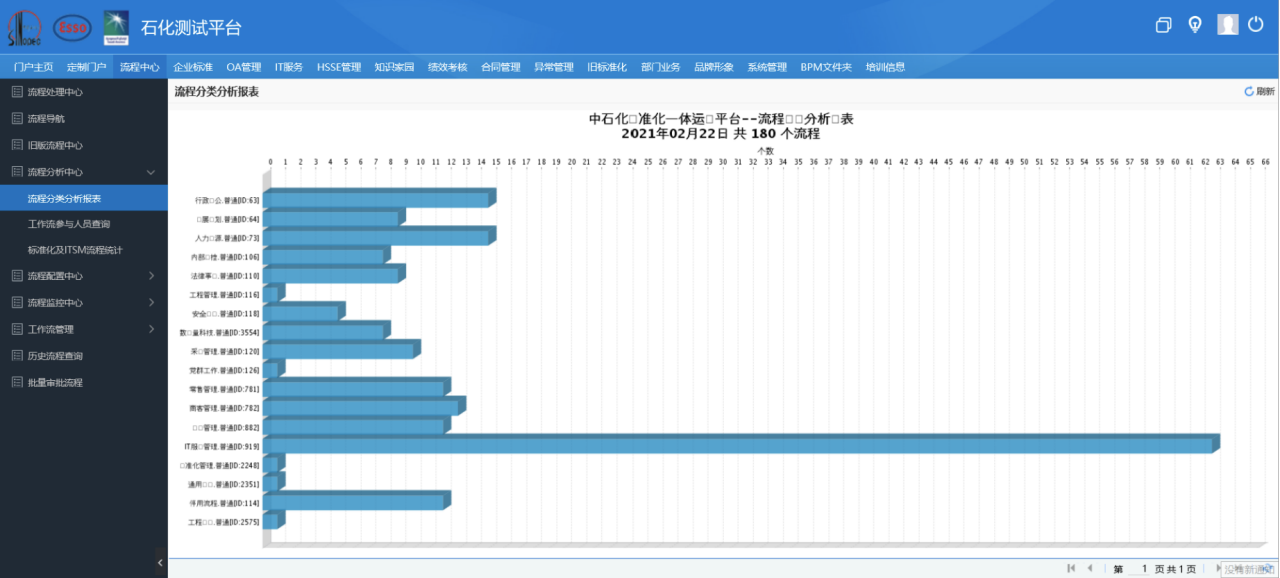Open 工作流参与人员查询 in sidebar
The height and width of the screenshot is (578, 1280).
(x=84, y=224)
